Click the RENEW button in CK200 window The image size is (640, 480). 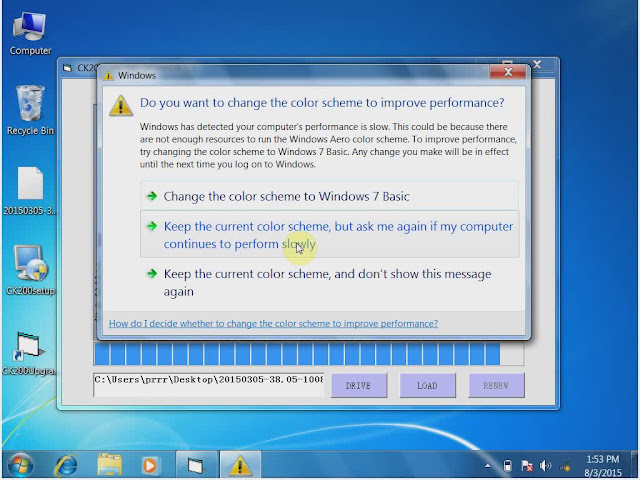pyautogui.click(x=496, y=385)
